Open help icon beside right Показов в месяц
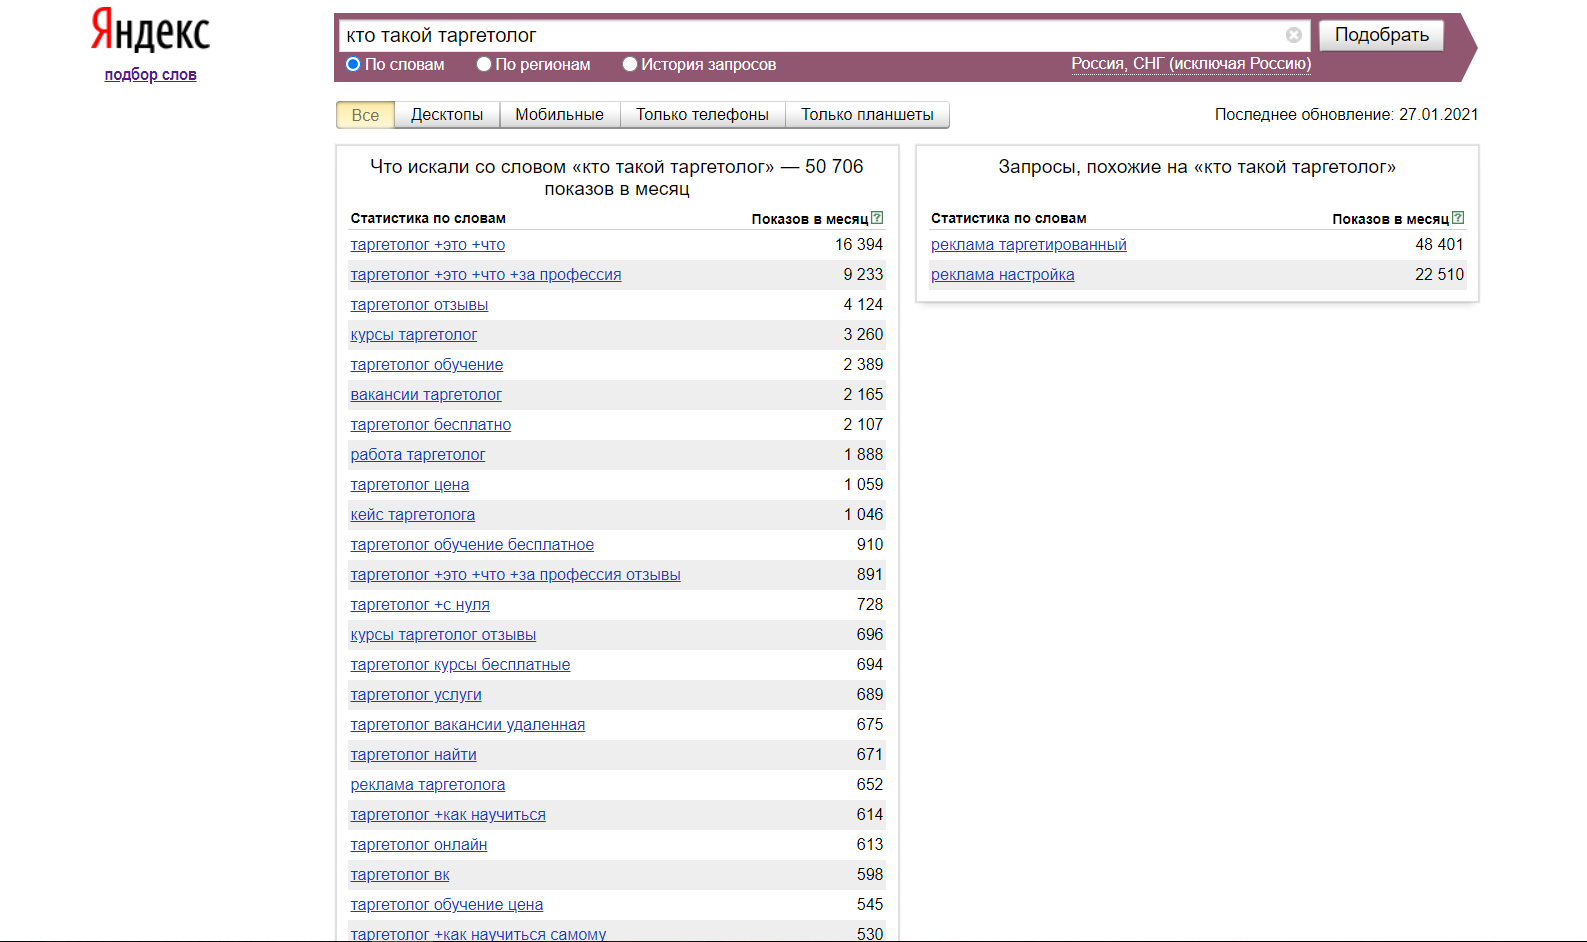 point(1458,218)
